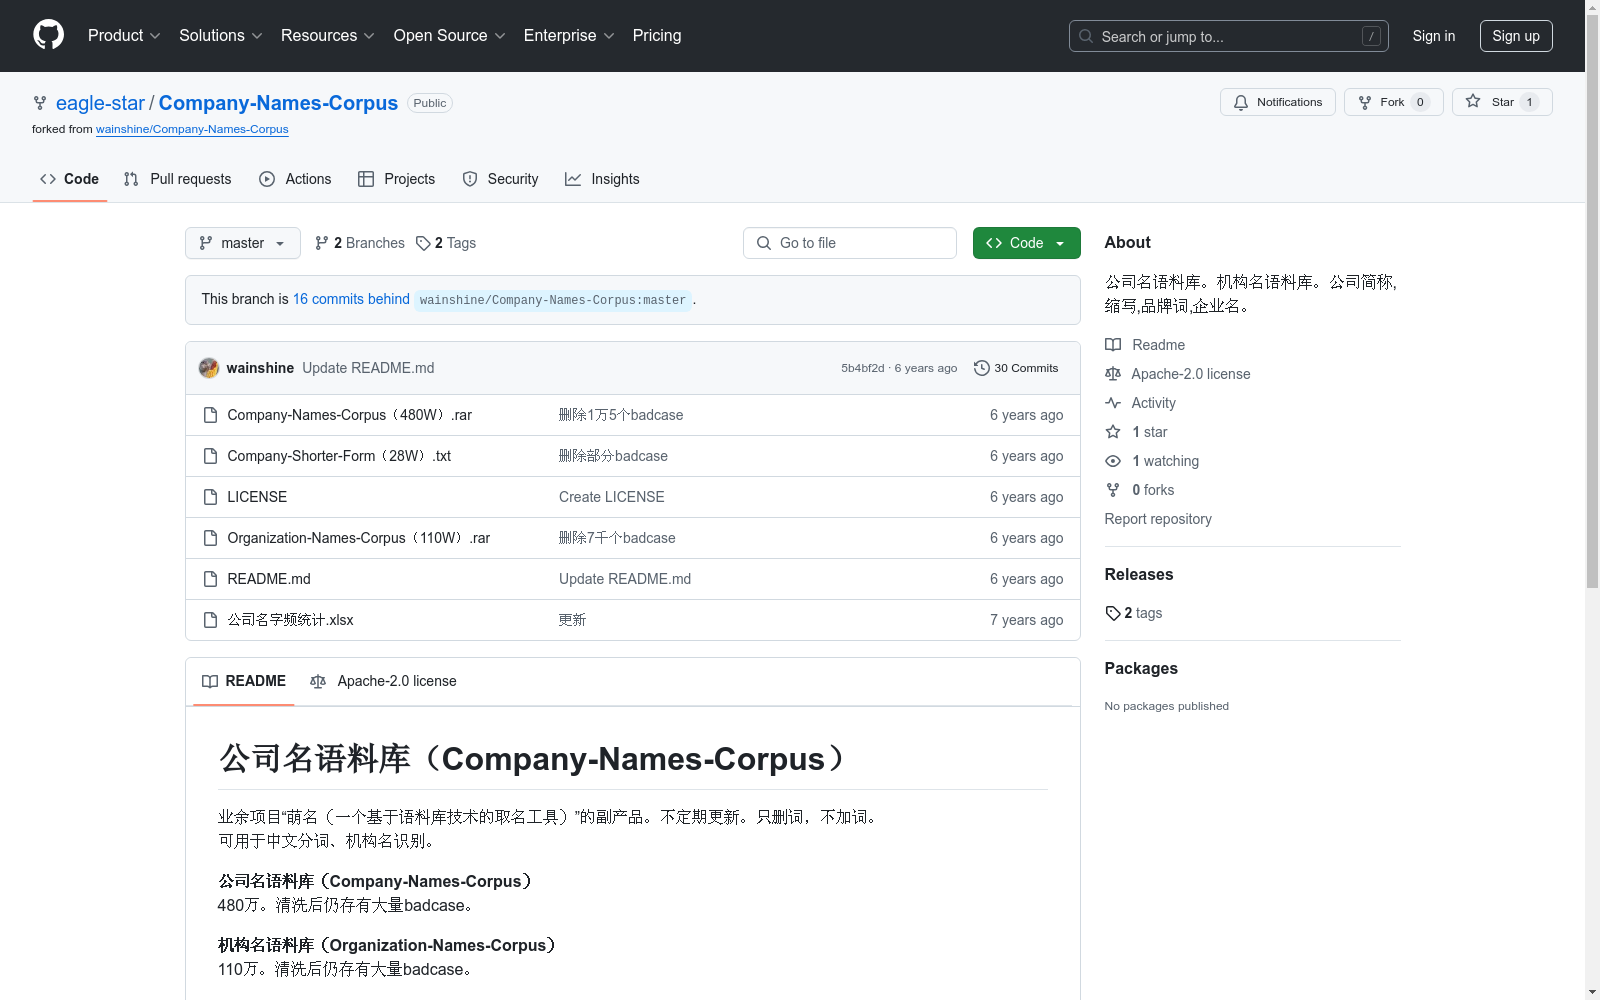Click commit message 删除部分badcase
1600x1000 pixels.
point(613,456)
